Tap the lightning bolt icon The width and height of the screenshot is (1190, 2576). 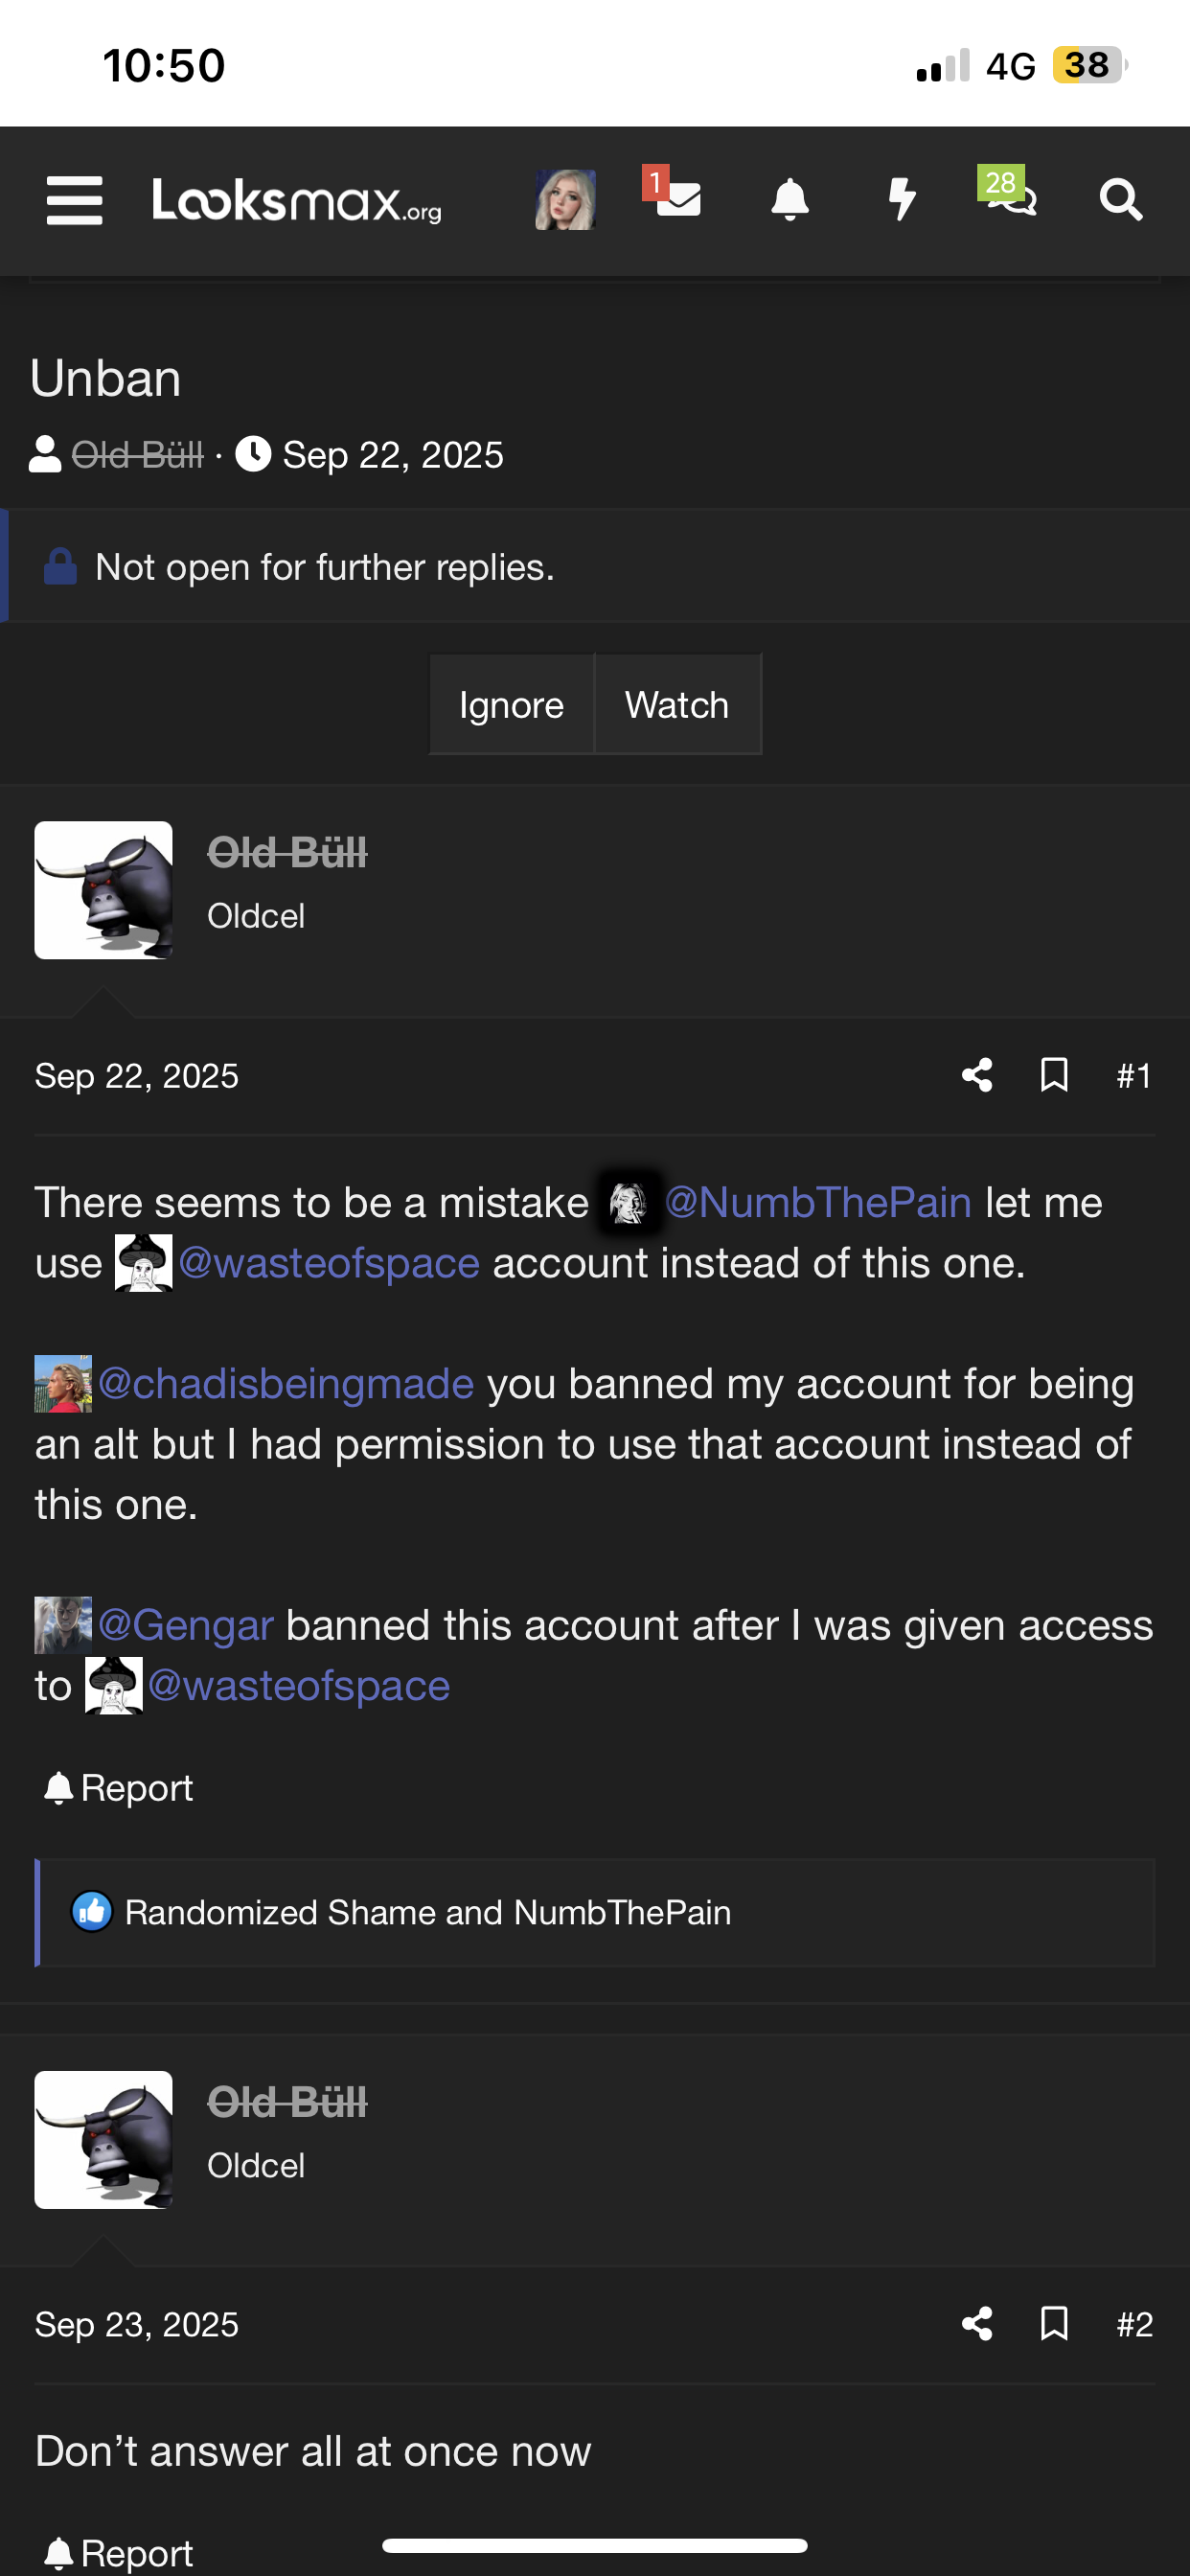pos(901,199)
